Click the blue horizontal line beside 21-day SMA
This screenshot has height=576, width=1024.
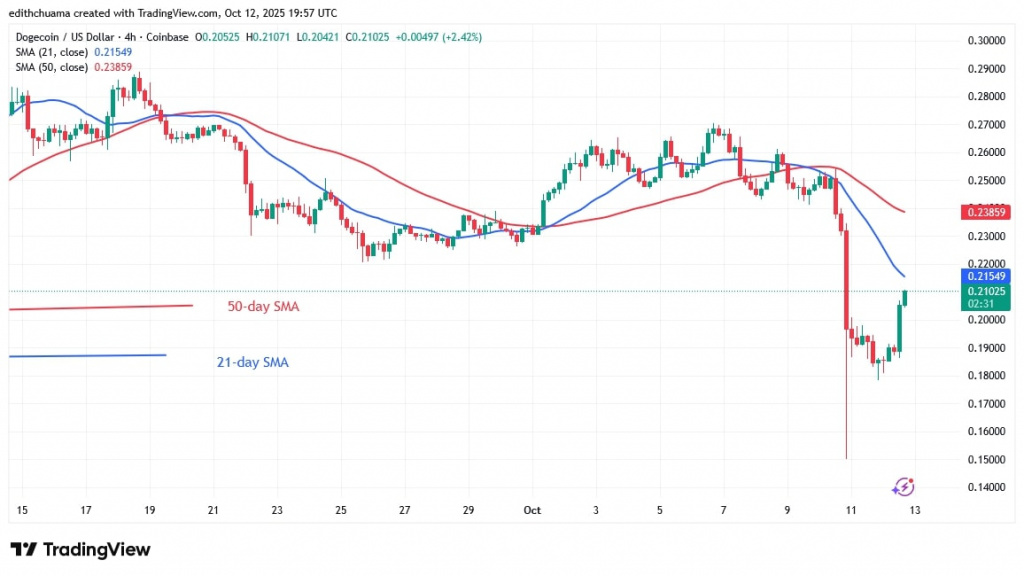pyautogui.click(x=88, y=355)
